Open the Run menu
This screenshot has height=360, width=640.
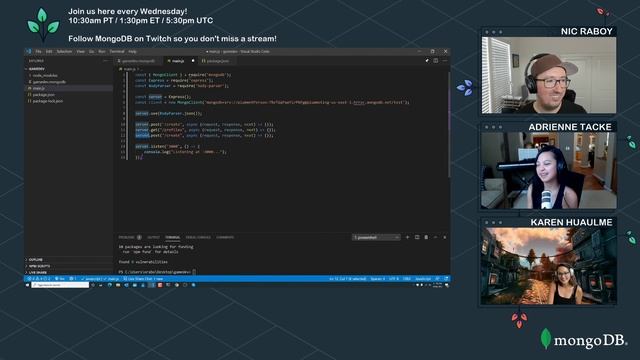pos(102,51)
